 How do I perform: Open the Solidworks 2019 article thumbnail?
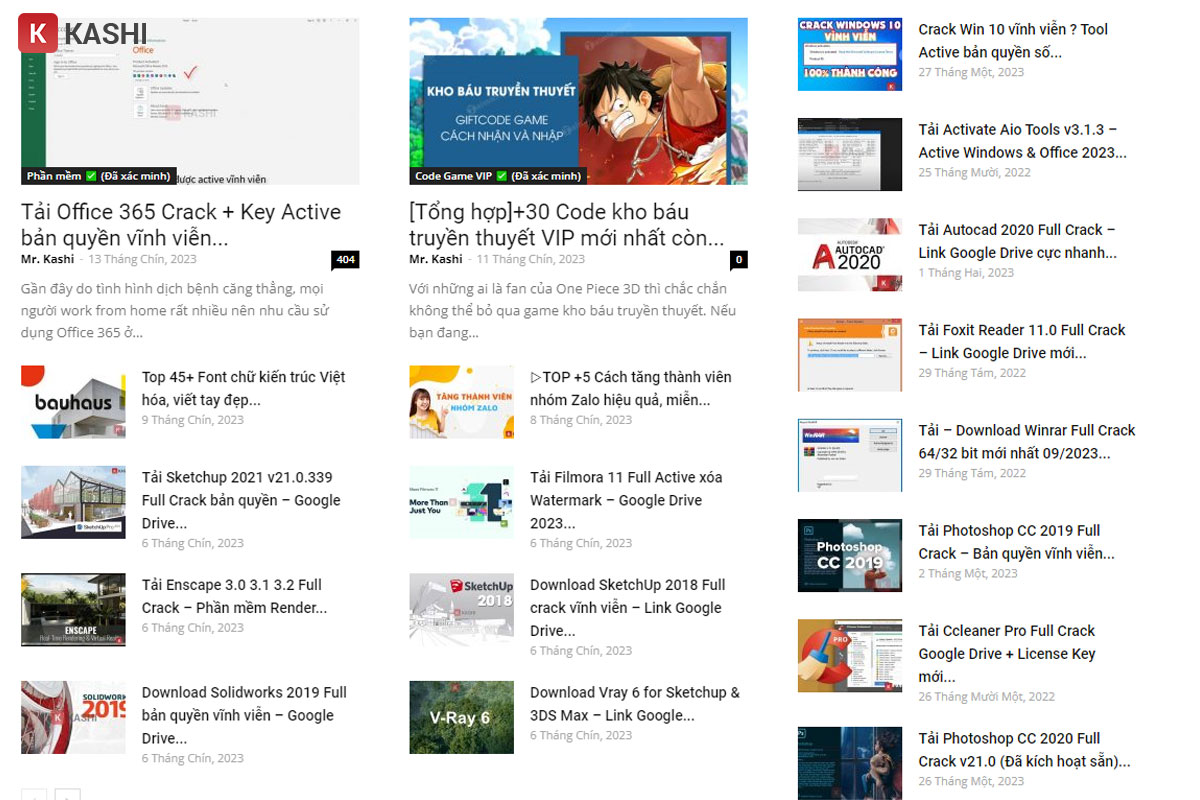[x=73, y=717]
